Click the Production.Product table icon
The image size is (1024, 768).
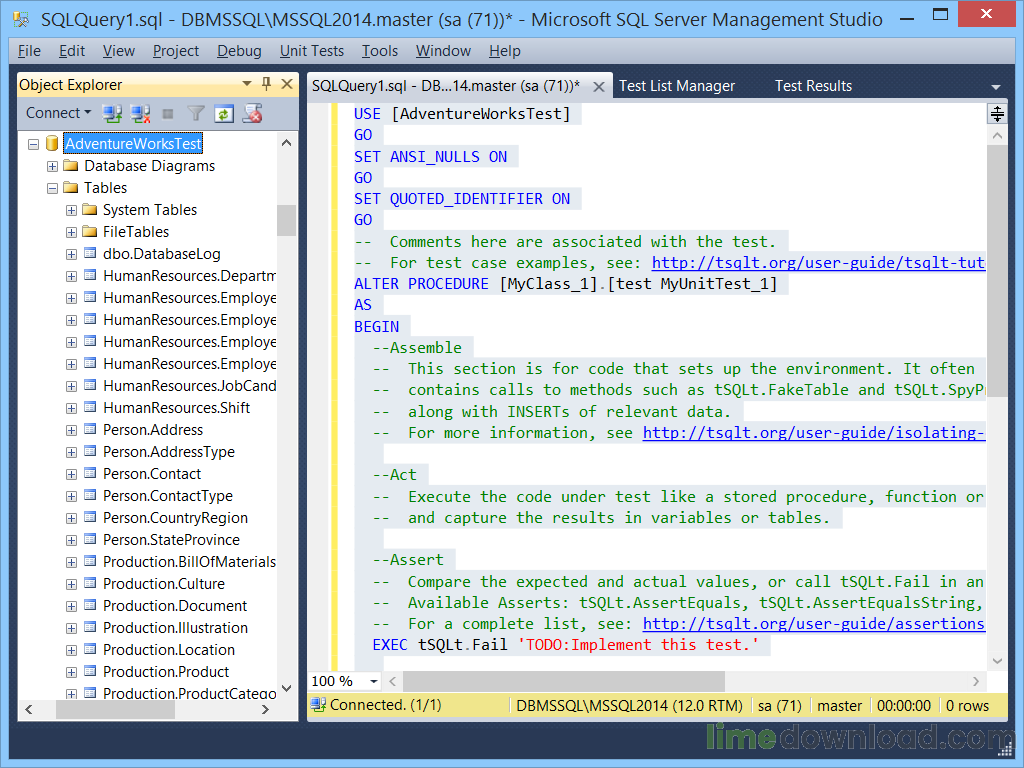(x=90, y=671)
